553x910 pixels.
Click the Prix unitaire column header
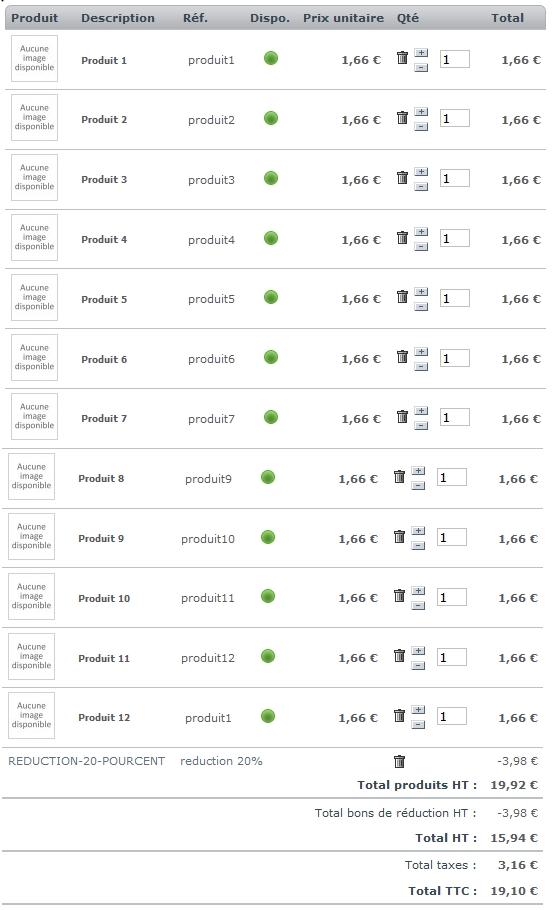[x=343, y=18]
